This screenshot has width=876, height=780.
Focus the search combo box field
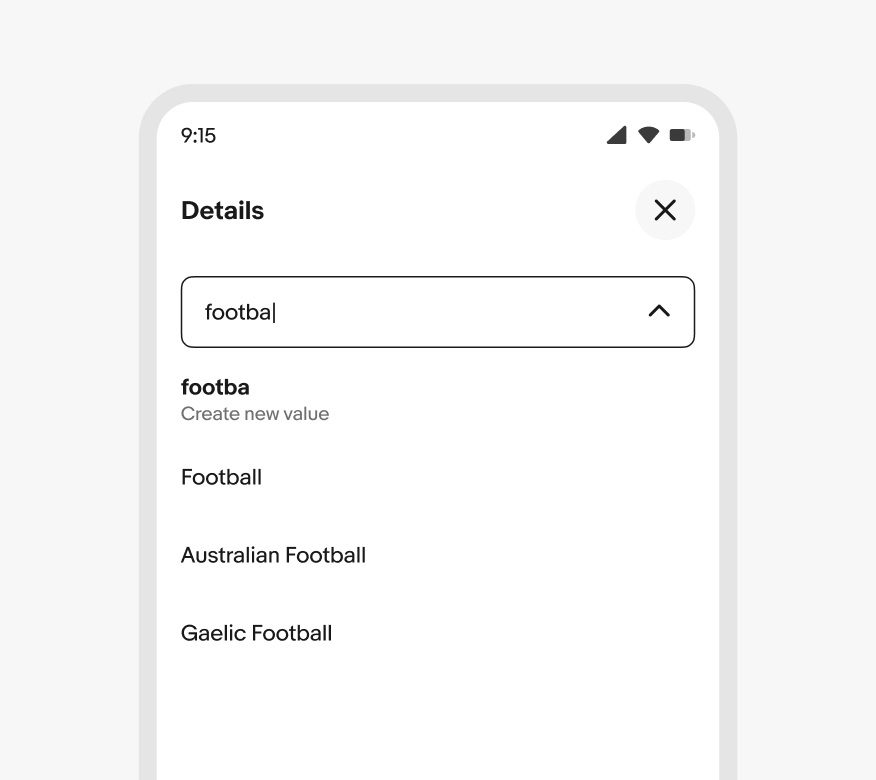[x=438, y=312]
